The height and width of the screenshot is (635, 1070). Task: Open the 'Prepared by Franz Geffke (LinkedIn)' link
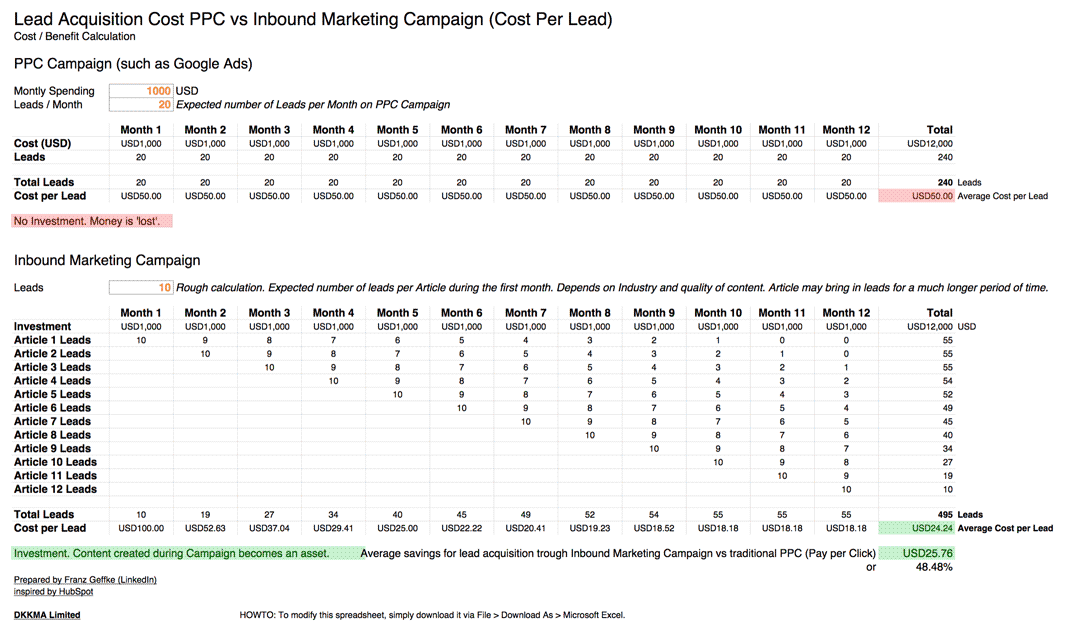(85, 580)
